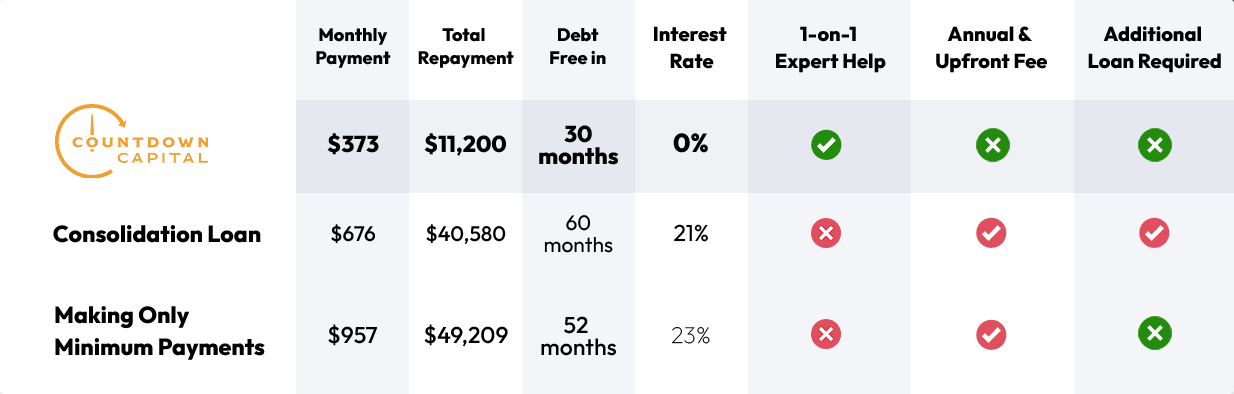Click green X for Countdown additional loan
The image size is (1234, 394).
[x=1154, y=146]
